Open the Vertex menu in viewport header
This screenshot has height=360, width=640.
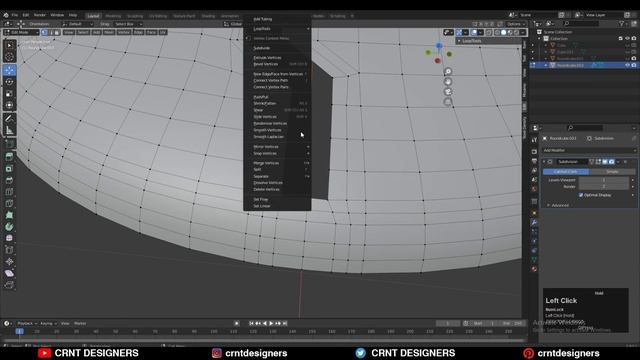(124, 32)
